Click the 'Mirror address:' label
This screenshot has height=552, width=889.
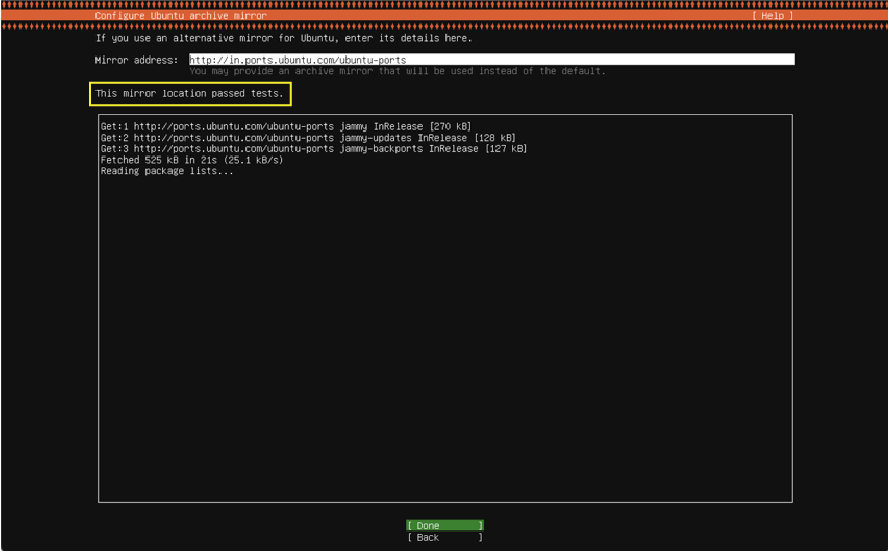point(137,60)
